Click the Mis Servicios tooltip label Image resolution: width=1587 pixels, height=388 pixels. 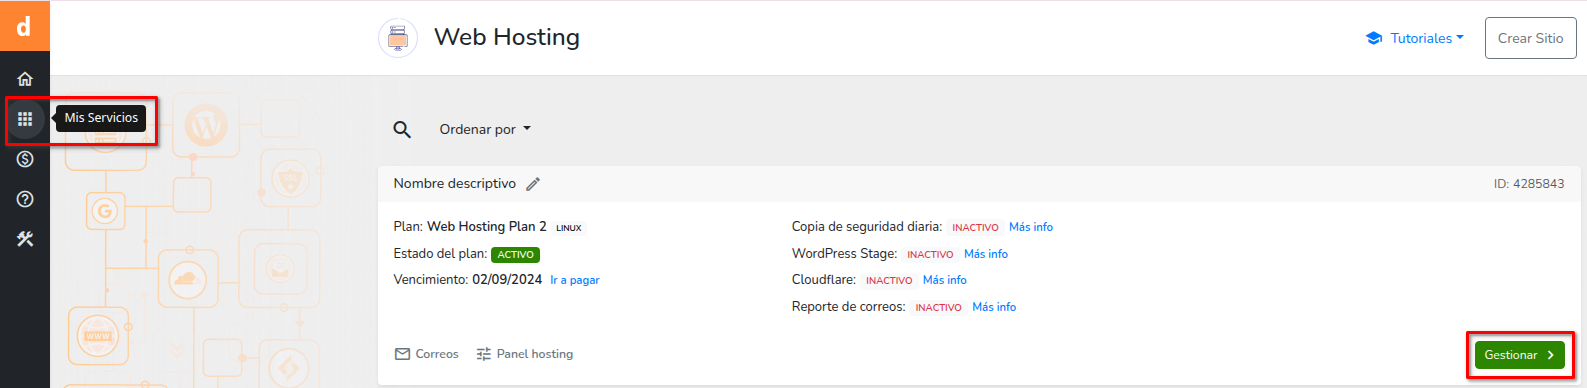click(101, 118)
